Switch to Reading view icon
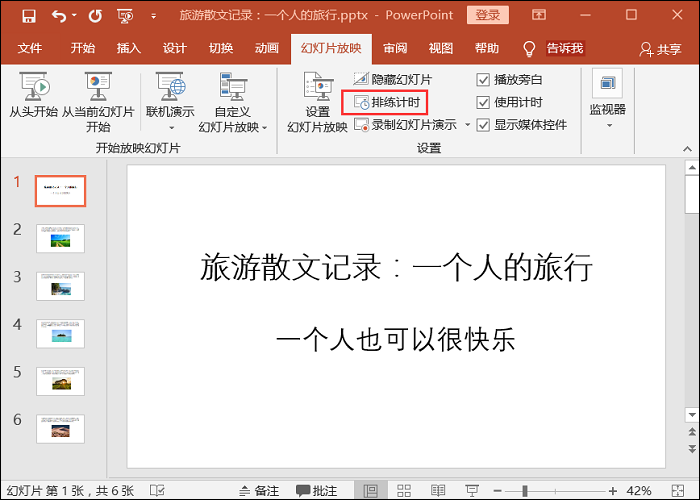This screenshot has width=700, height=500. click(x=438, y=491)
